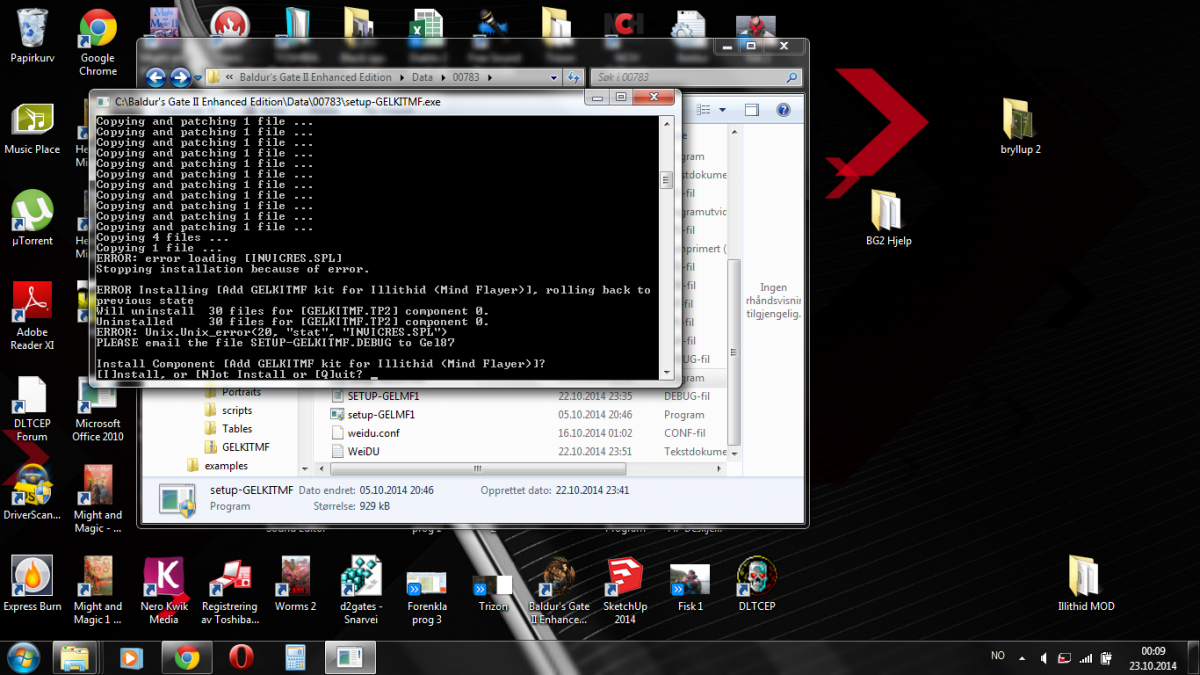The image size is (1200, 675).
Task: Open Opera browser from the taskbar
Action: pos(240,657)
